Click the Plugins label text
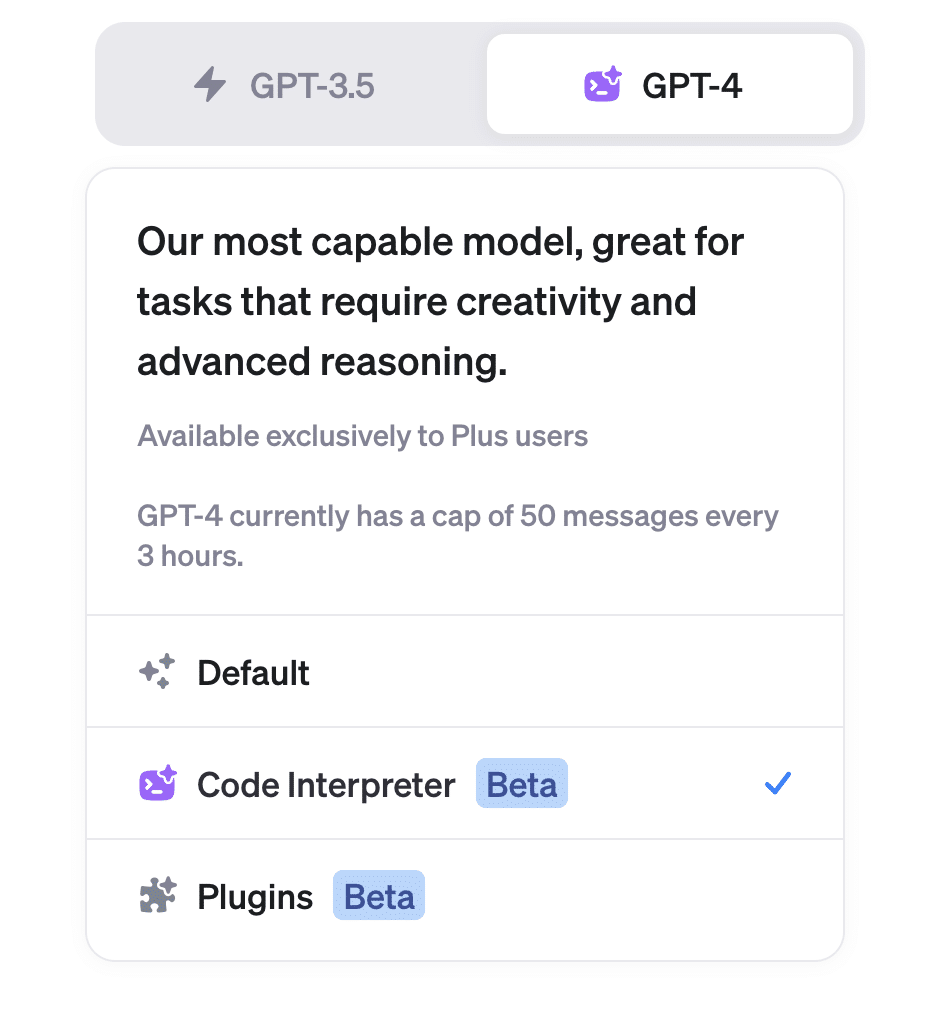948x1032 pixels. (255, 896)
